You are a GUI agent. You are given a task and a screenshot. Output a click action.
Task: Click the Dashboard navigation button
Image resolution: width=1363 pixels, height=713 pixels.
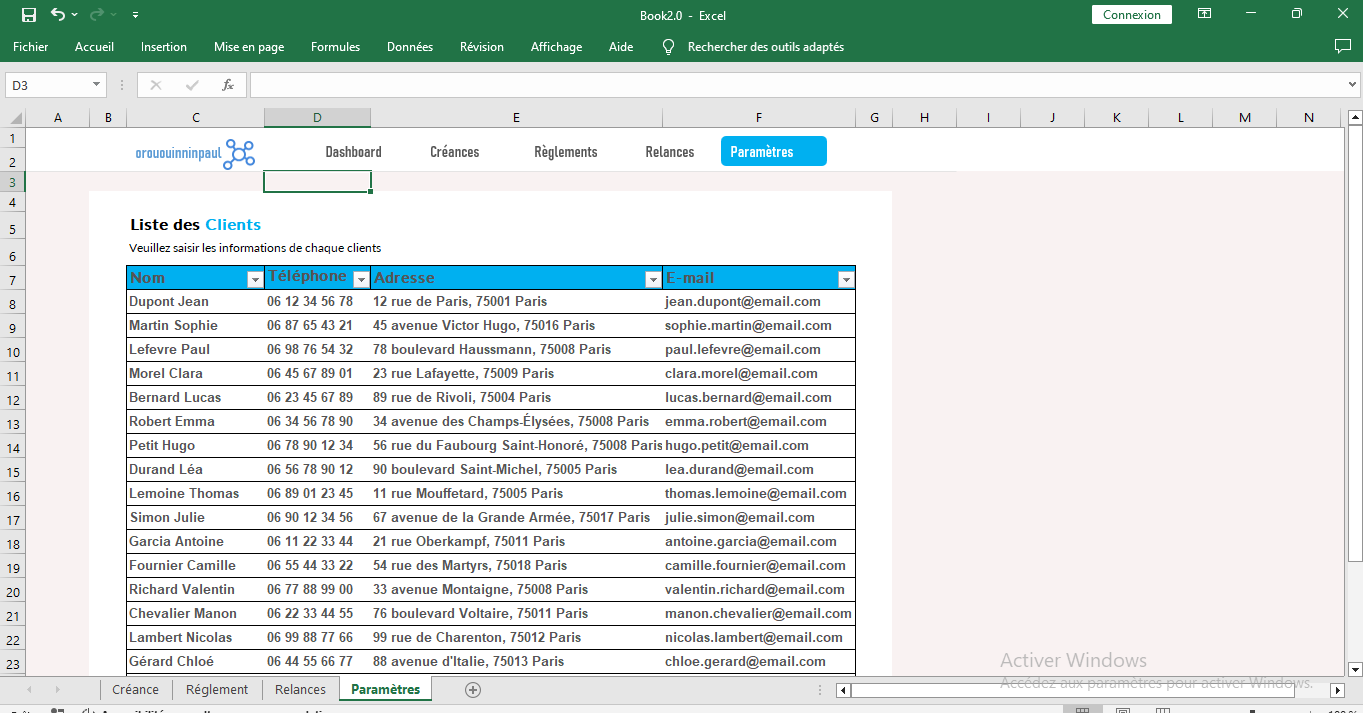tap(353, 152)
